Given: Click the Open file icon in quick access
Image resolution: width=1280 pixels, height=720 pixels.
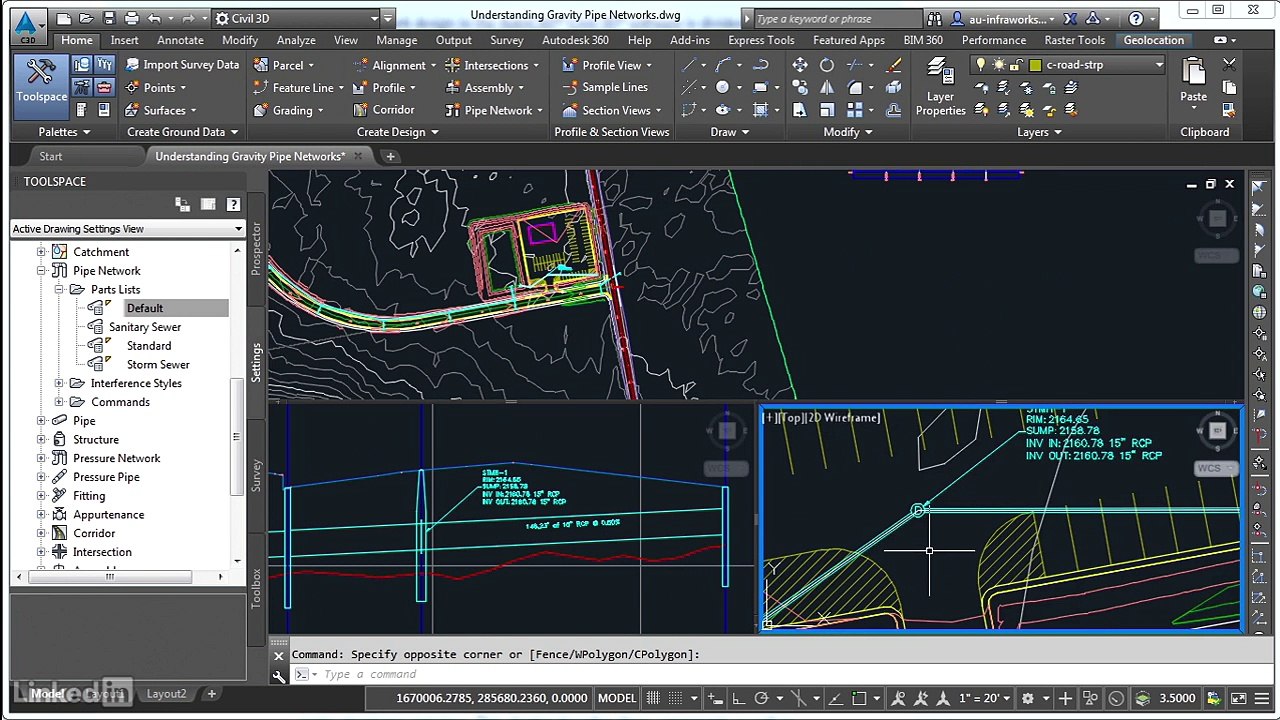Looking at the screenshot, I should (86, 18).
